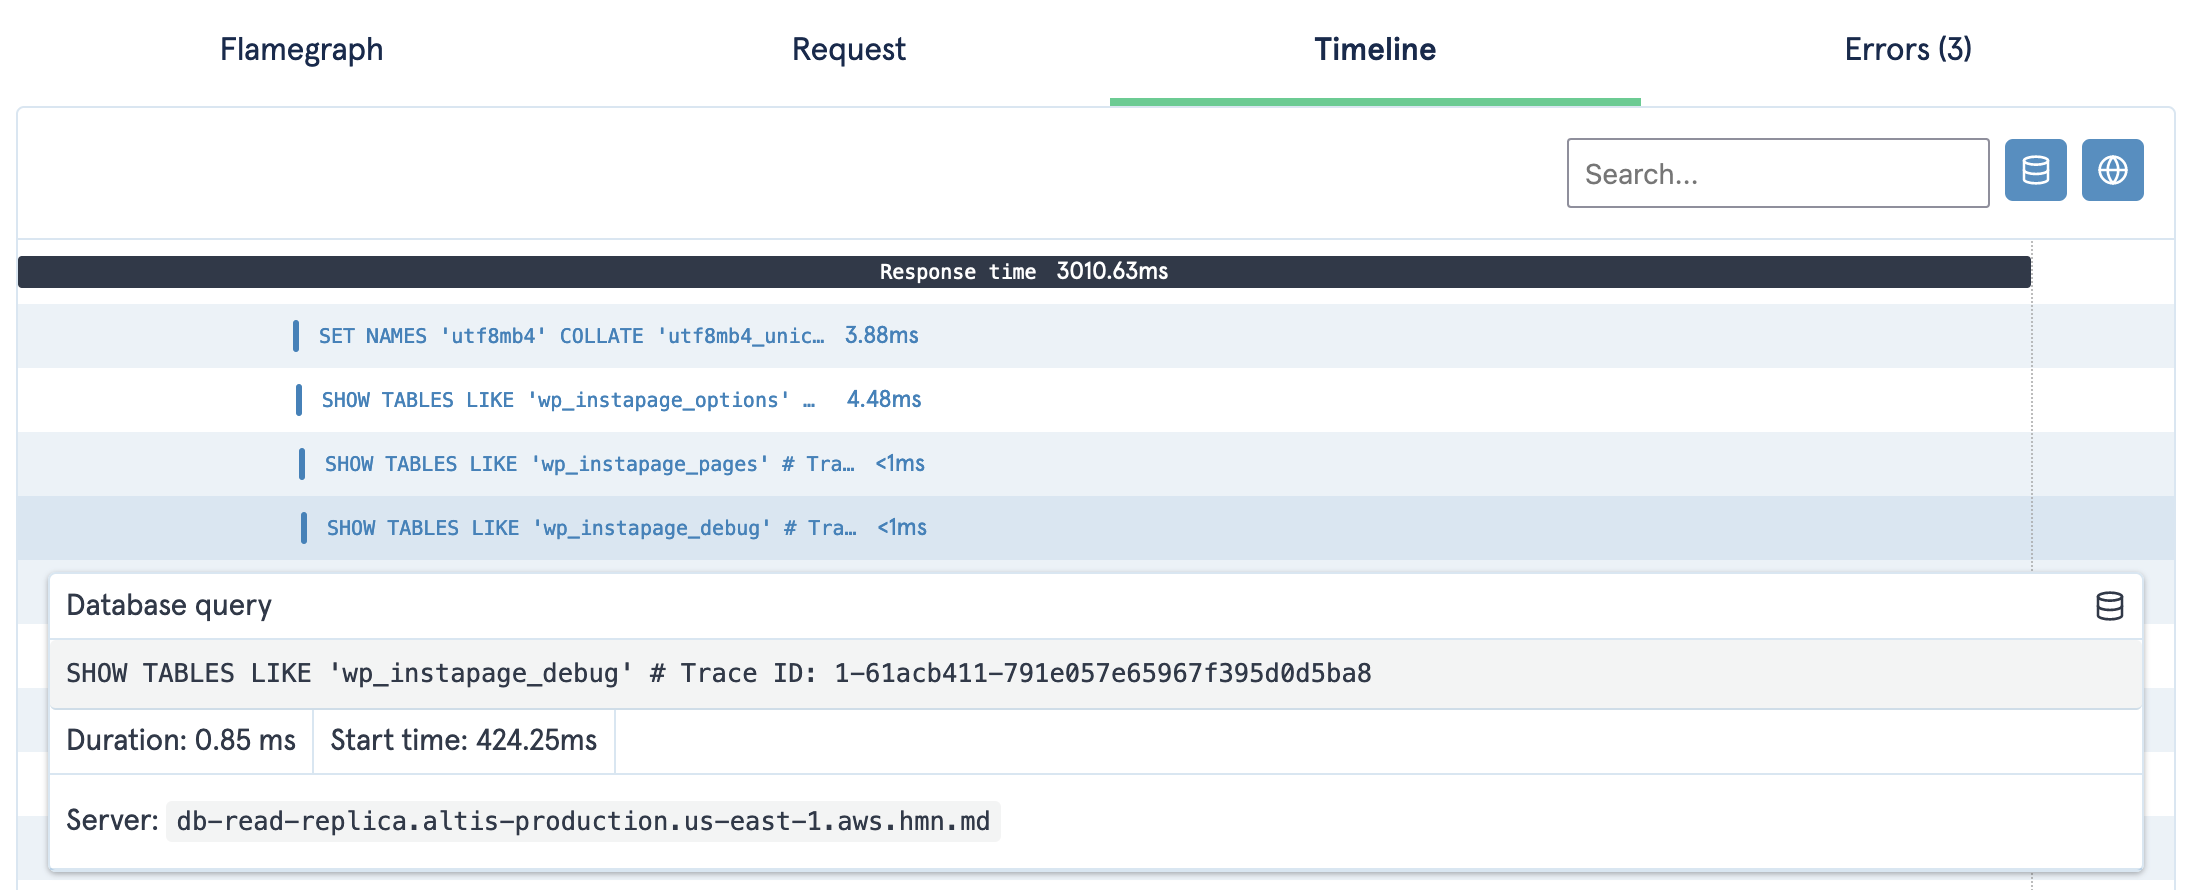Viewport: 2194px width, 890px height.
Task: Click the Database query popup heading
Action: (169, 605)
